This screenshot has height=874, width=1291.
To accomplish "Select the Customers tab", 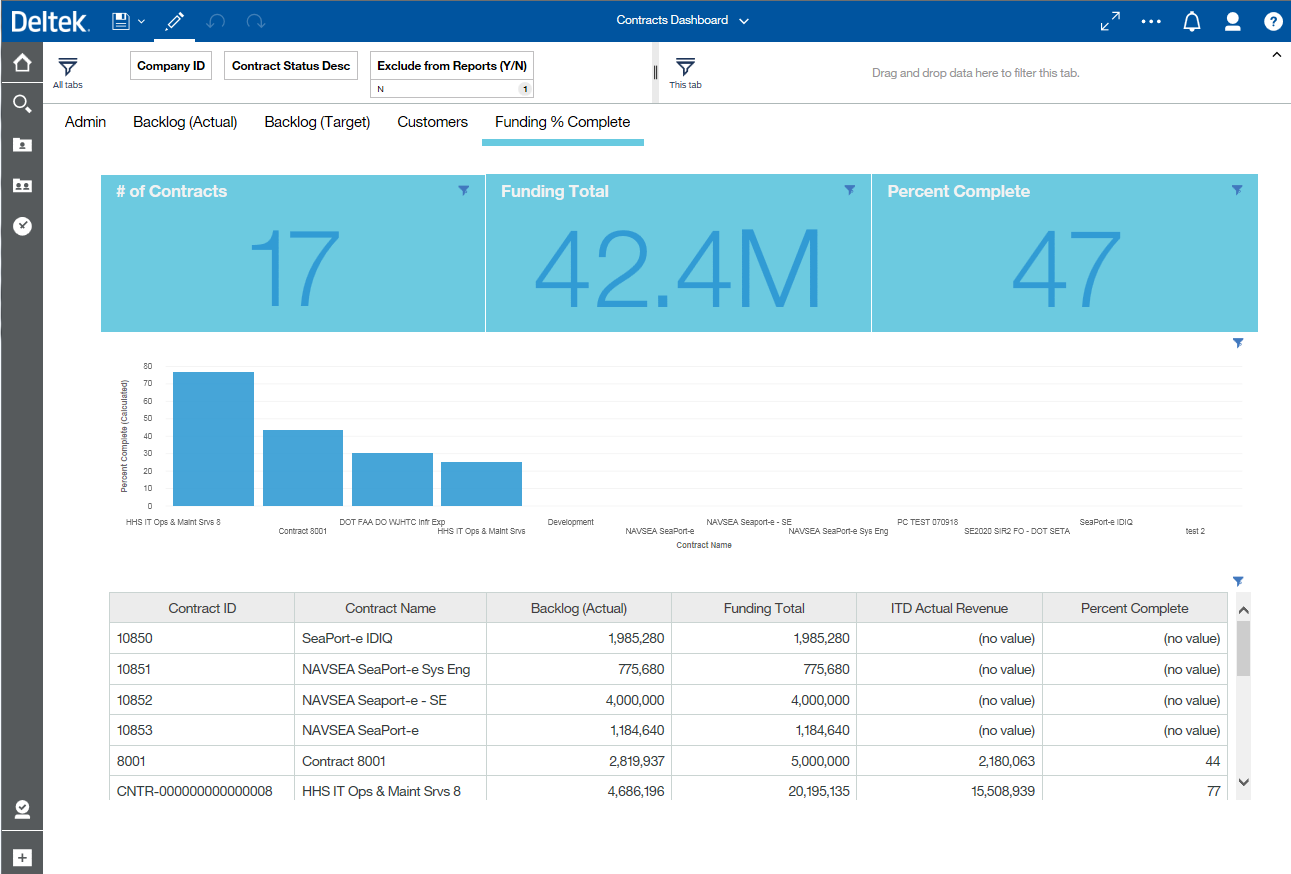I will click(432, 122).
